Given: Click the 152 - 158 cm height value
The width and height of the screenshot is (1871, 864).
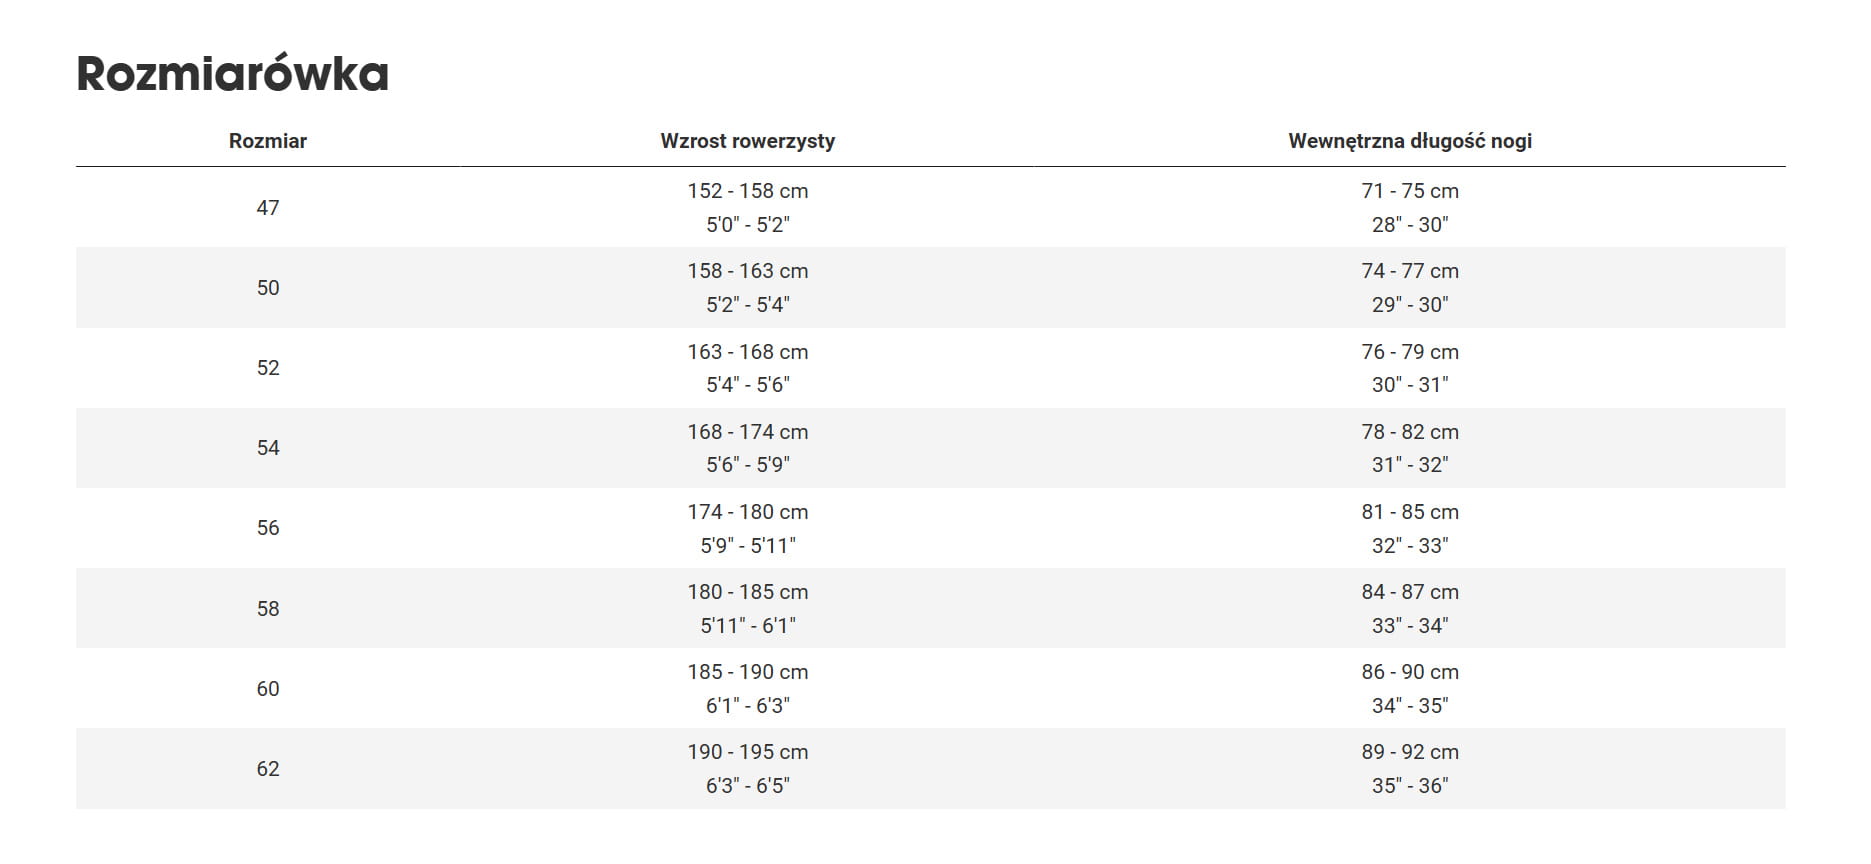Looking at the screenshot, I should pyautogui.click(x=747, y=191).
